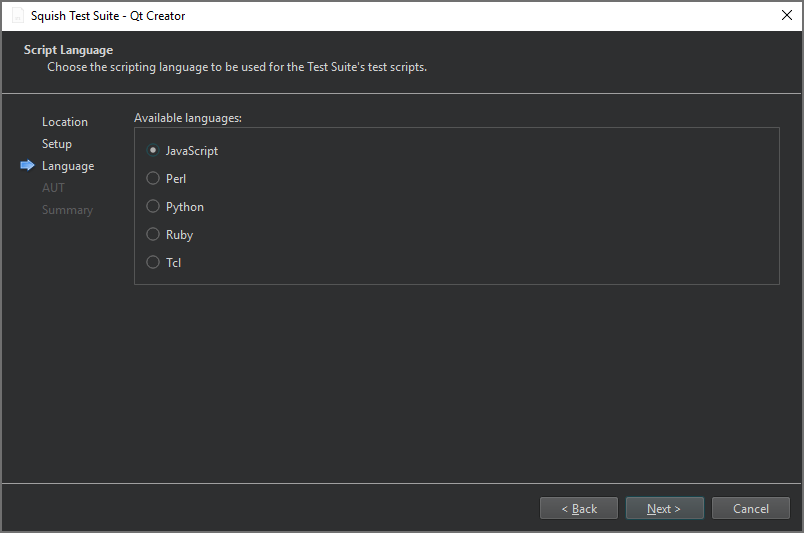Click the Available languages label
The height and width of the screenshot is (533, 804).
[x=188, y=118]
